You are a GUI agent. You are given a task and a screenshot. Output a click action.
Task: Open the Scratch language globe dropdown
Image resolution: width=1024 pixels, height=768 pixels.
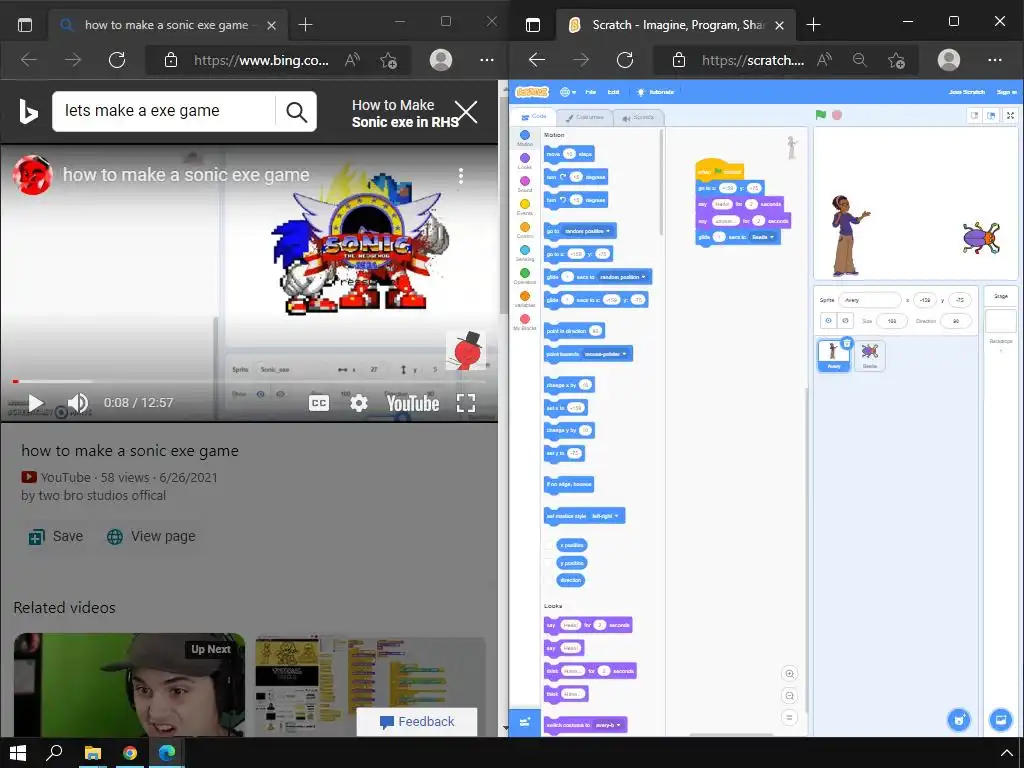pos(567,92)
